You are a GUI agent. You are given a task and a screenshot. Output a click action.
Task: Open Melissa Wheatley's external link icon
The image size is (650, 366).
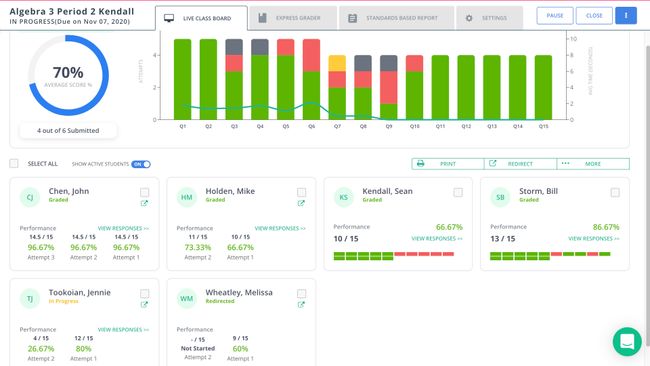[301, 304]
